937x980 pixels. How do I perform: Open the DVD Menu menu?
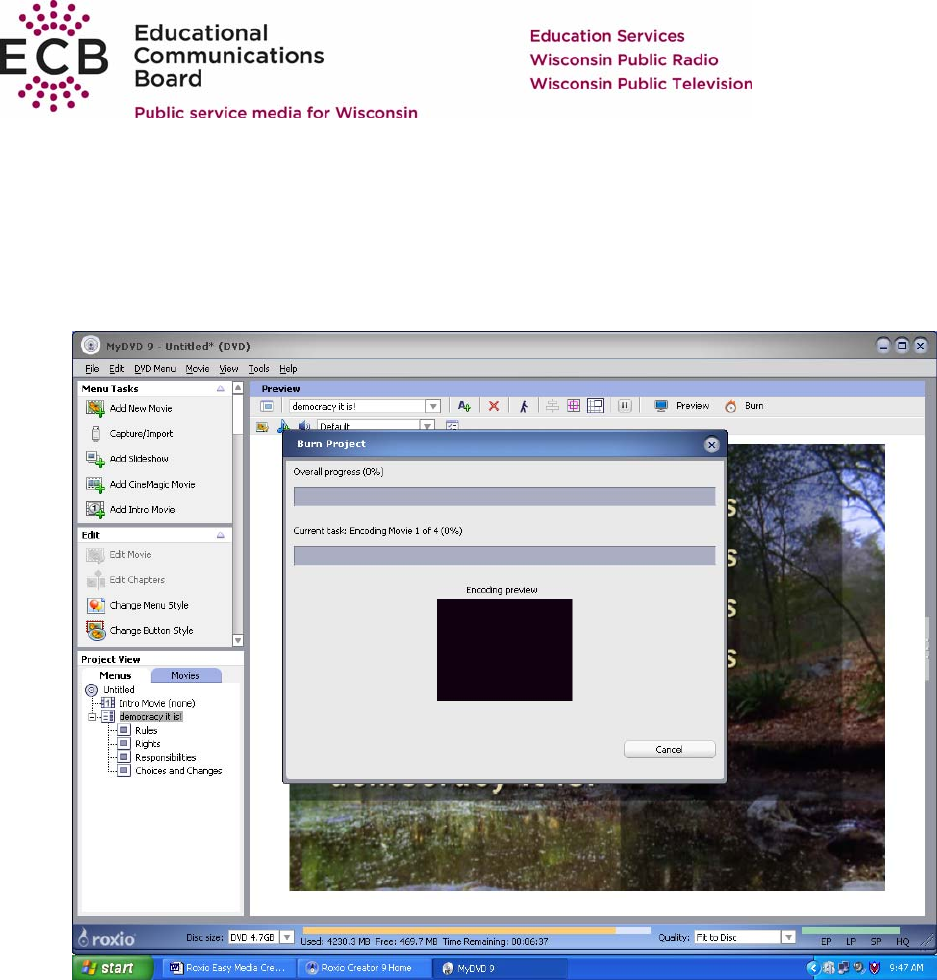[x=155, y=369]
